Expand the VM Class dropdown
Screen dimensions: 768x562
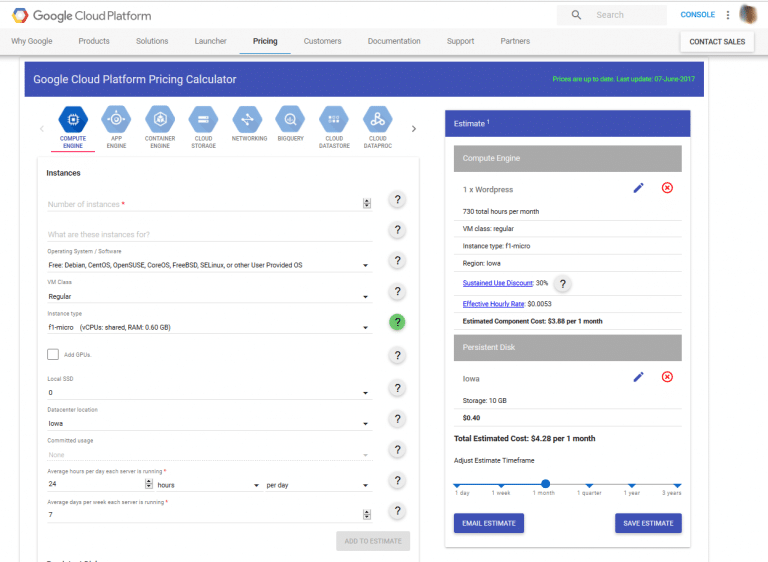click(210, 296)
